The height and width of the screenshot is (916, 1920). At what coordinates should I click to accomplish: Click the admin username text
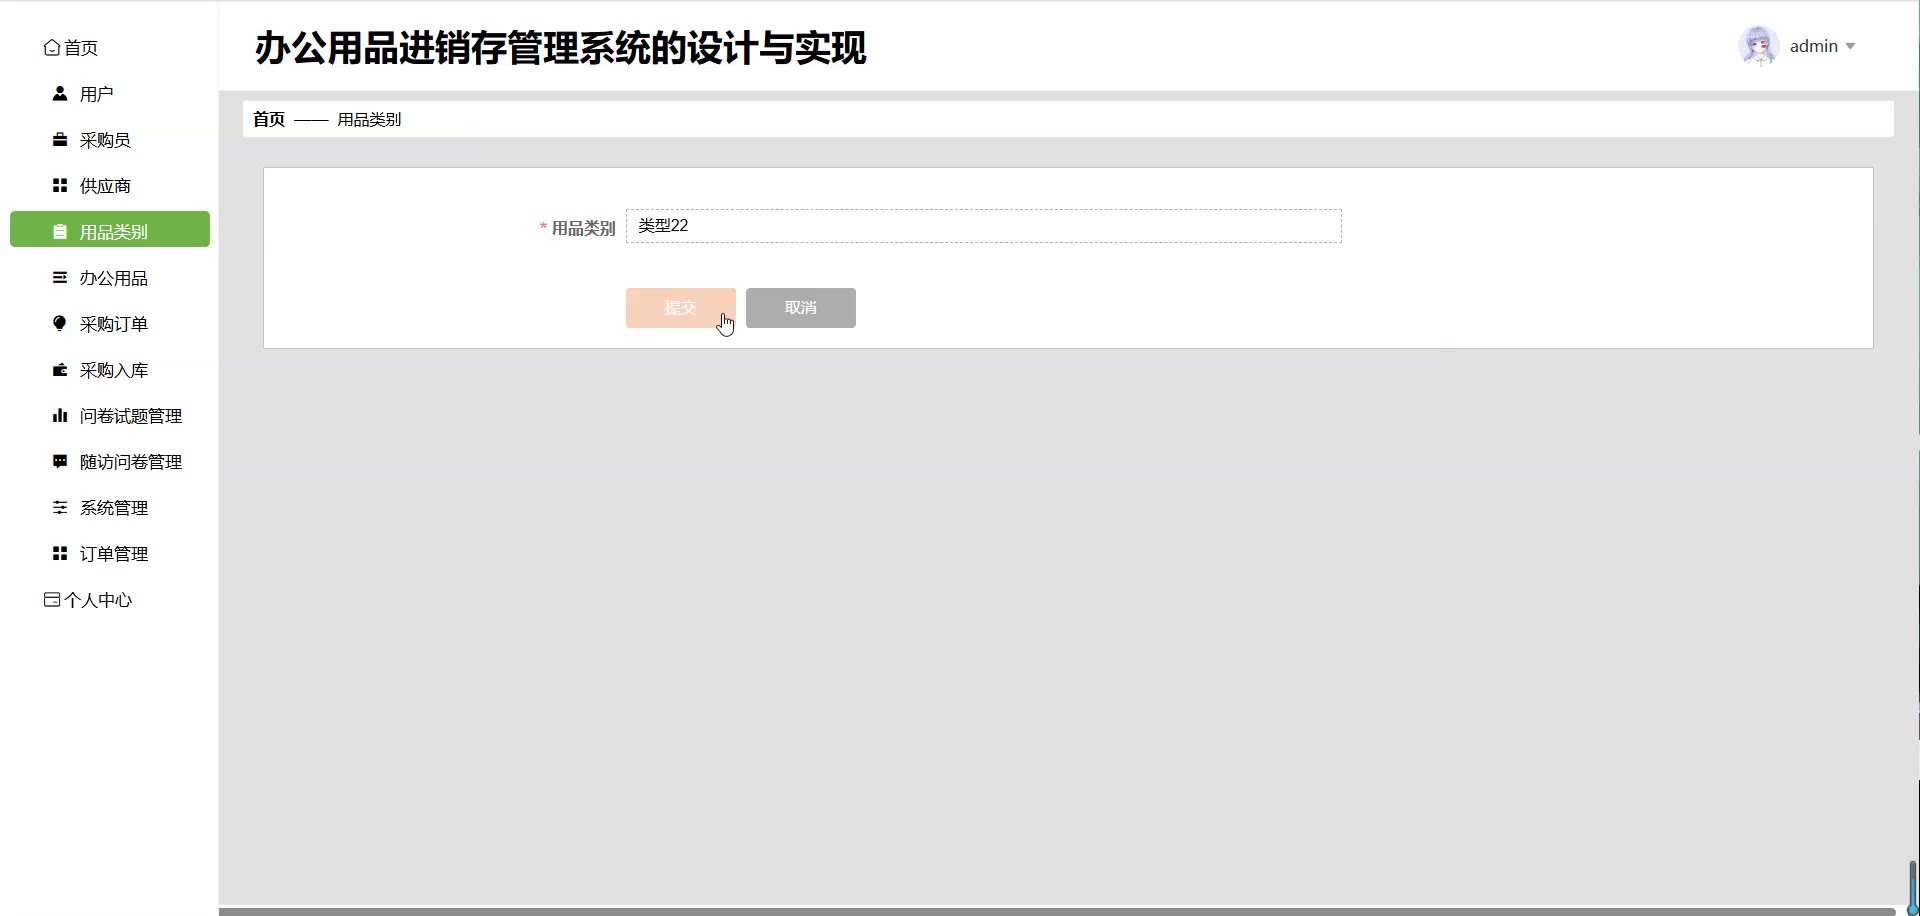(1814, 46)
